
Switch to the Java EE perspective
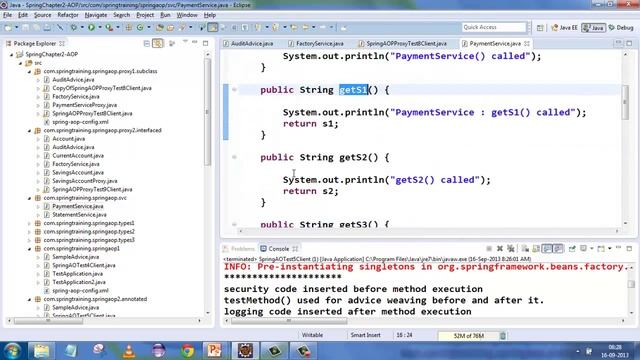click(564, 28)
